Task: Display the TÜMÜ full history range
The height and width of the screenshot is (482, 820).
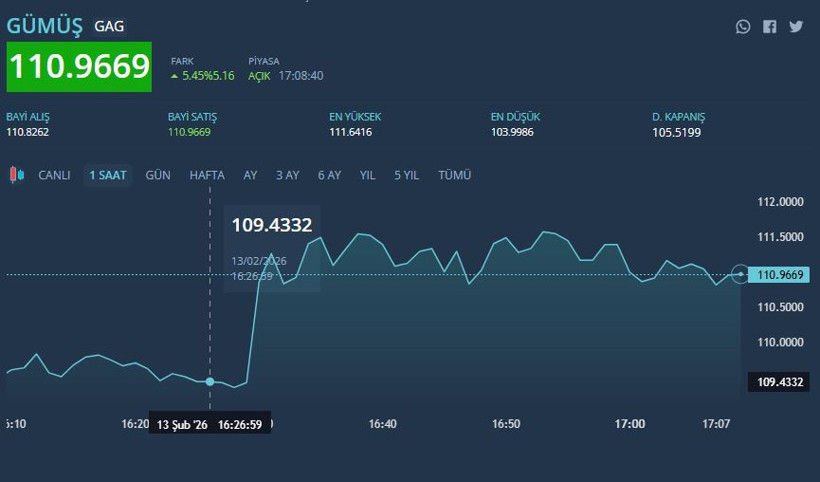Action: 454,175
